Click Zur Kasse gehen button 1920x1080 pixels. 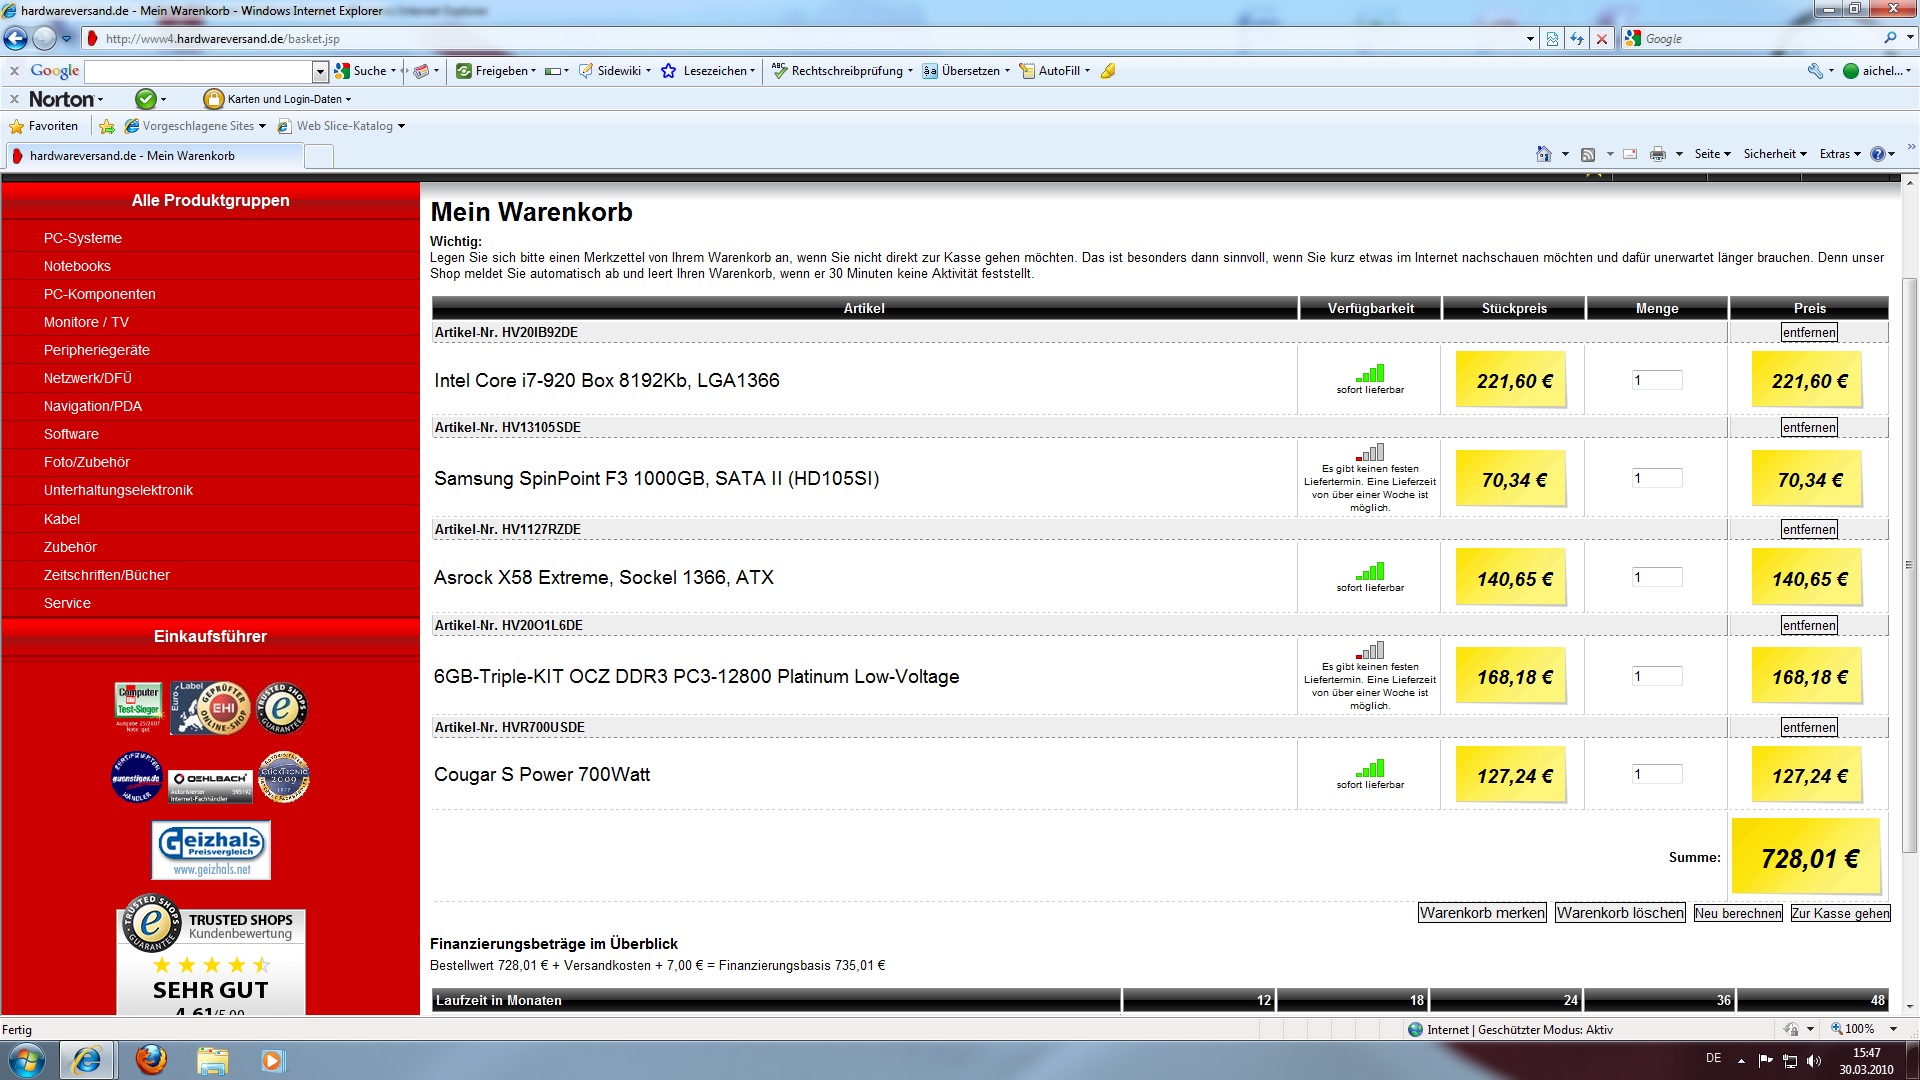tap(1840, 913)
